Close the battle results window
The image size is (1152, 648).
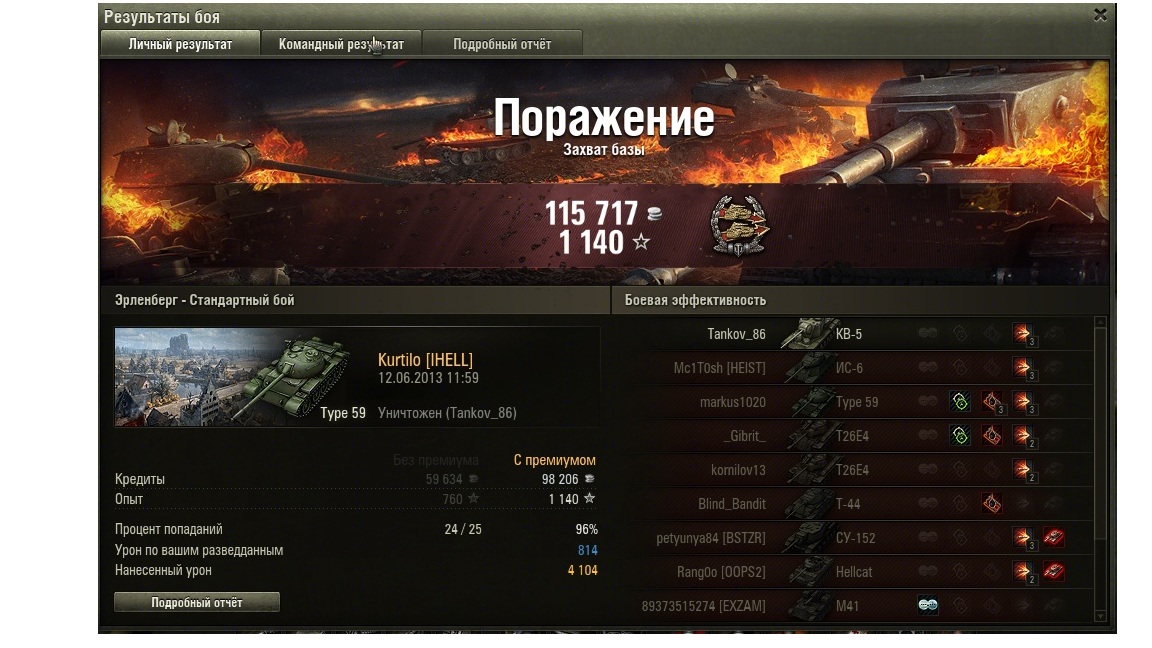(x=1100, y=15)
